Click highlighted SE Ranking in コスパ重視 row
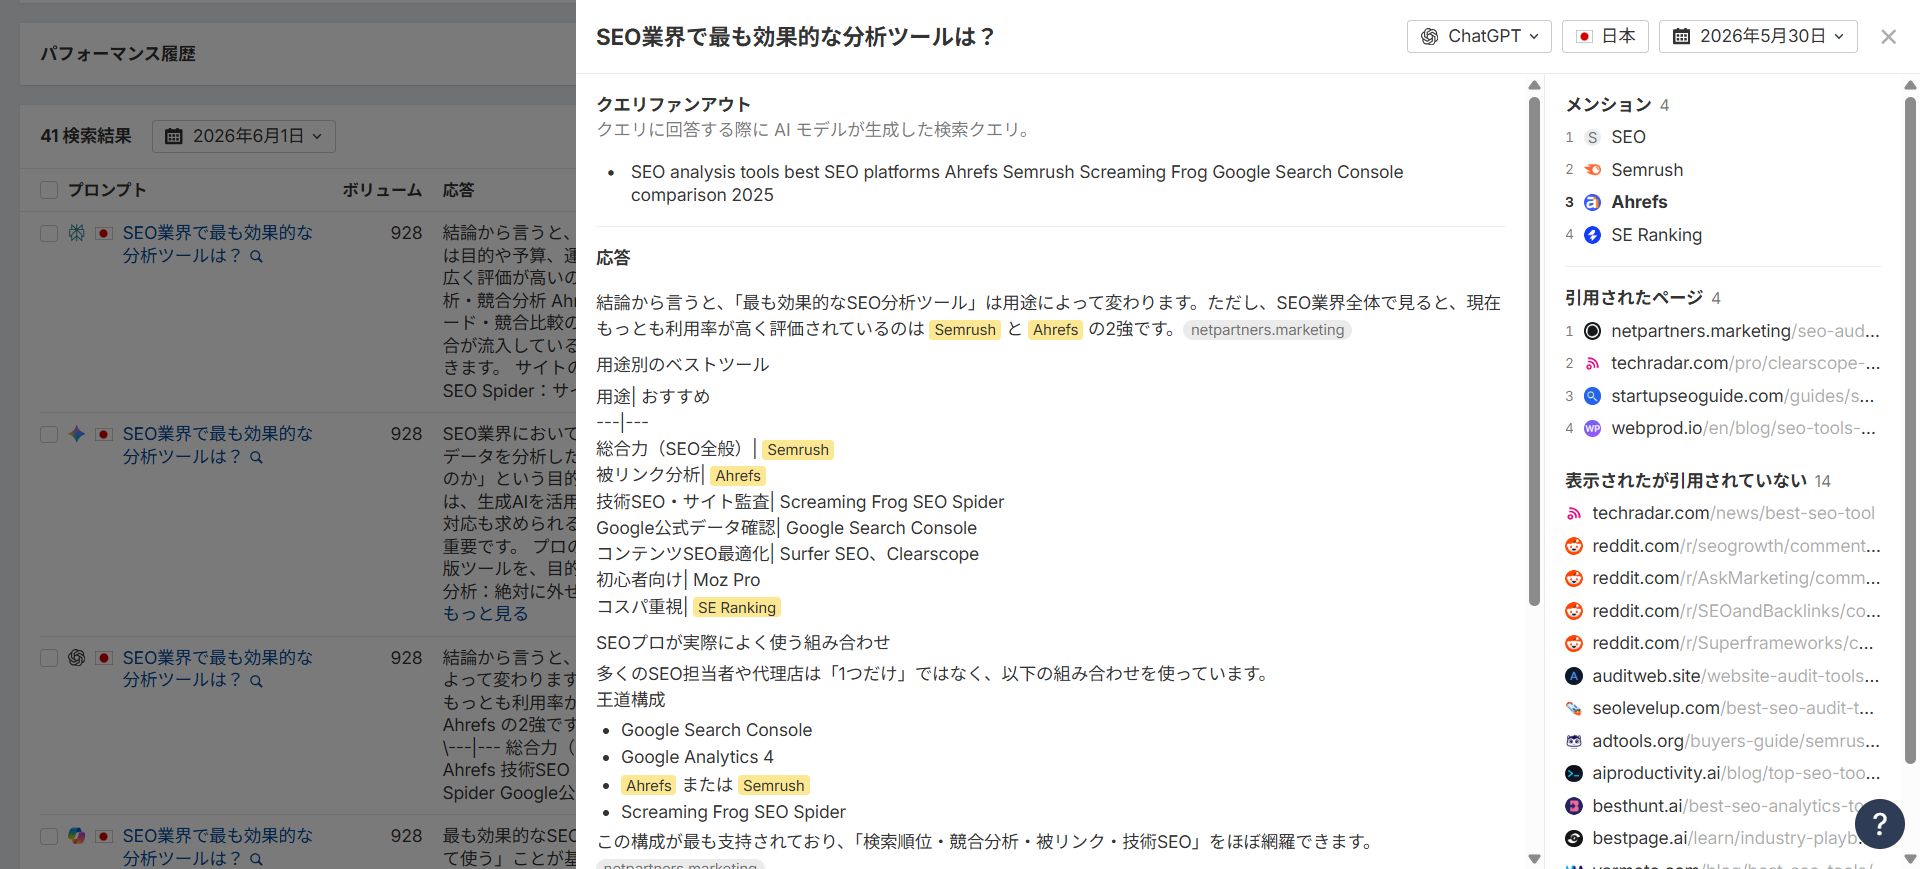The height and width of the screenshot is (869, 1920). click(x=736, y=608)
